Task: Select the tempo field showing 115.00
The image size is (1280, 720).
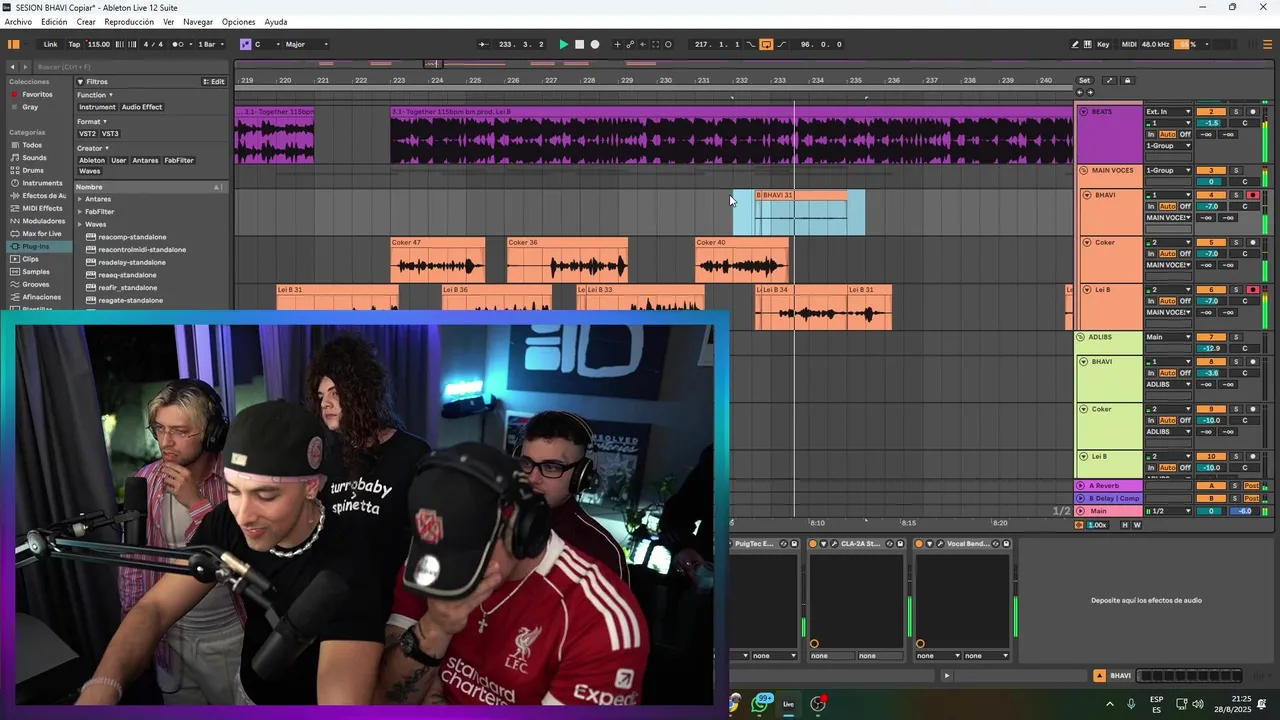Action: click(99, 44)
